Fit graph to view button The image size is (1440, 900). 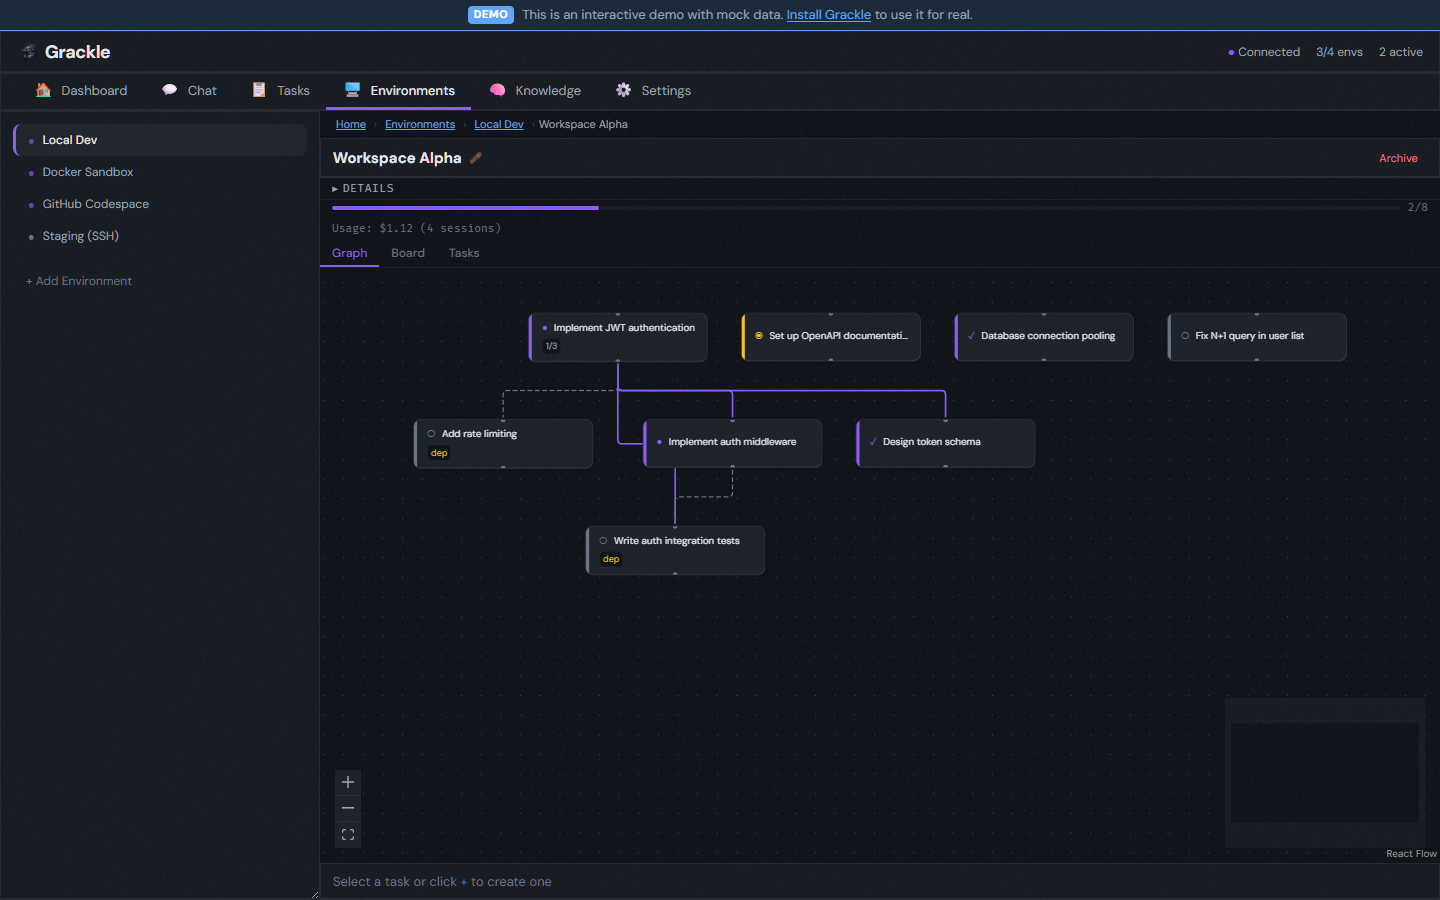click(x=348, y=834)
